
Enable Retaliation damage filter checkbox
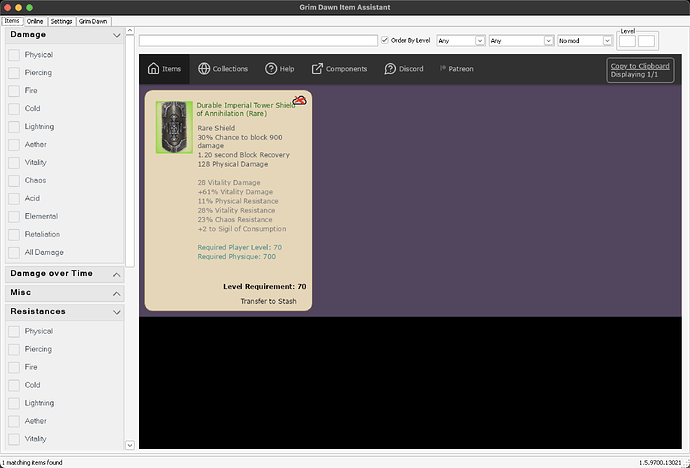click(x=14, y=235)
